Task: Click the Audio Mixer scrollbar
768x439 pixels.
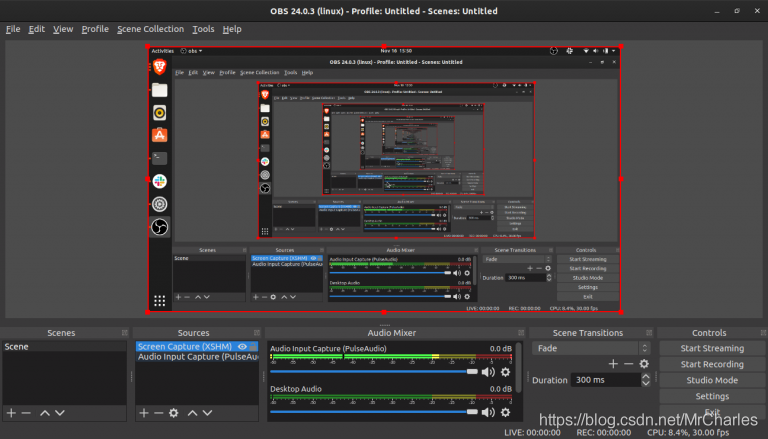Action: (x=519, y=367)
